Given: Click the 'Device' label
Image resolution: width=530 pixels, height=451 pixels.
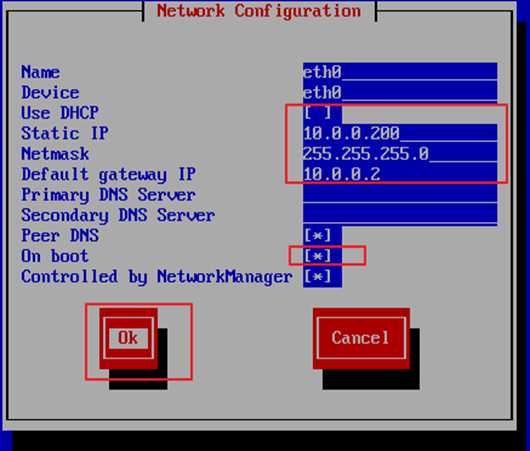Looking at the screenshot, I should [x=50, y=92].
